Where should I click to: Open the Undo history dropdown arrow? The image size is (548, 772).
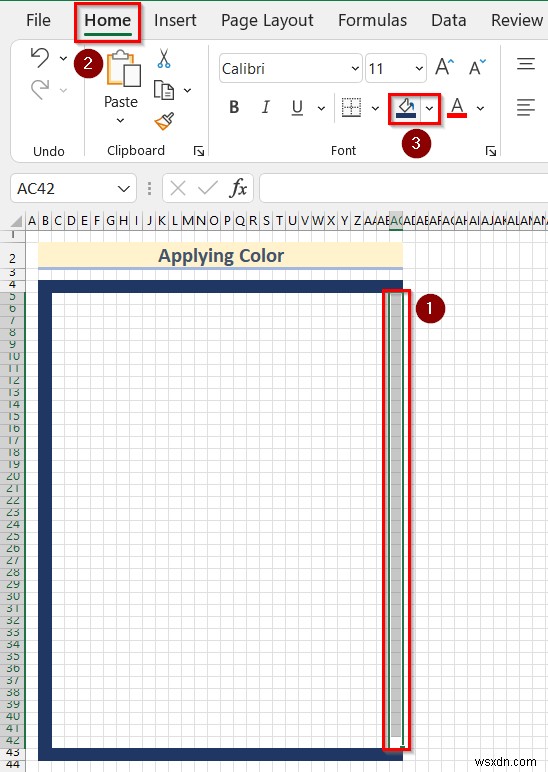click(64, 58)
